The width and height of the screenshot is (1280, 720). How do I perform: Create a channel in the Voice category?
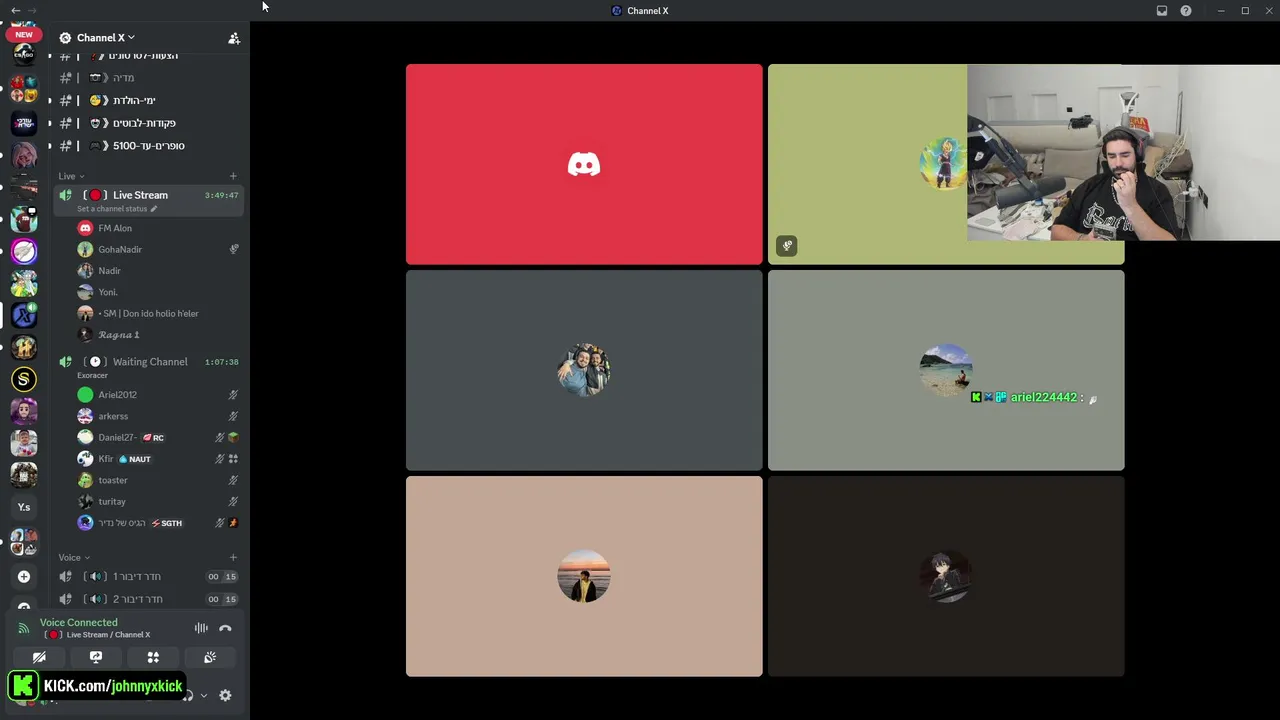point(233,558)
